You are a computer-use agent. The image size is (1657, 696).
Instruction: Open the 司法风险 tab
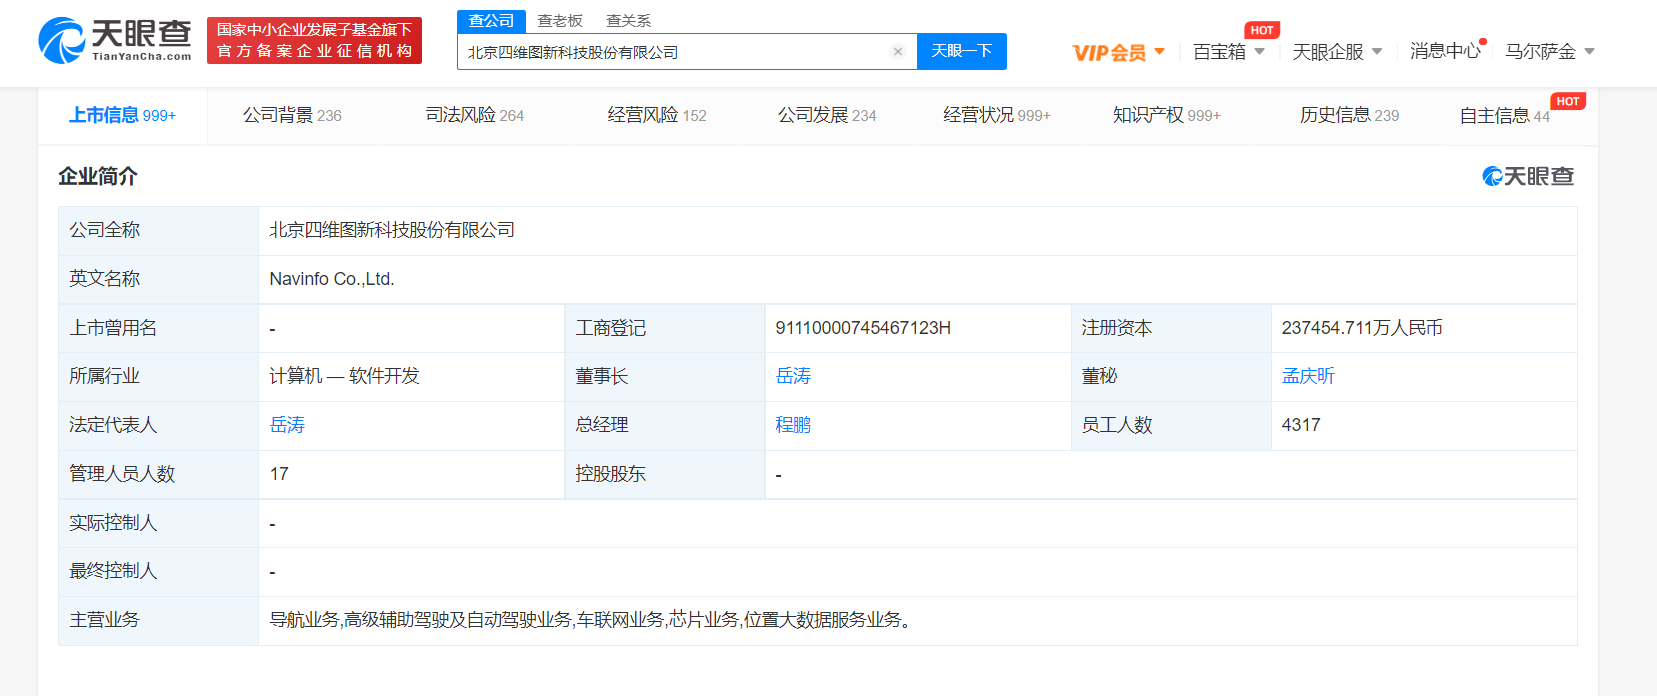(x=475, y=116)
